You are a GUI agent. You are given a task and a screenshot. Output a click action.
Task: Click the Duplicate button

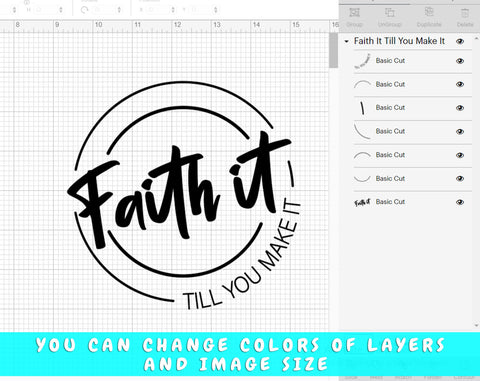(429, 17)
